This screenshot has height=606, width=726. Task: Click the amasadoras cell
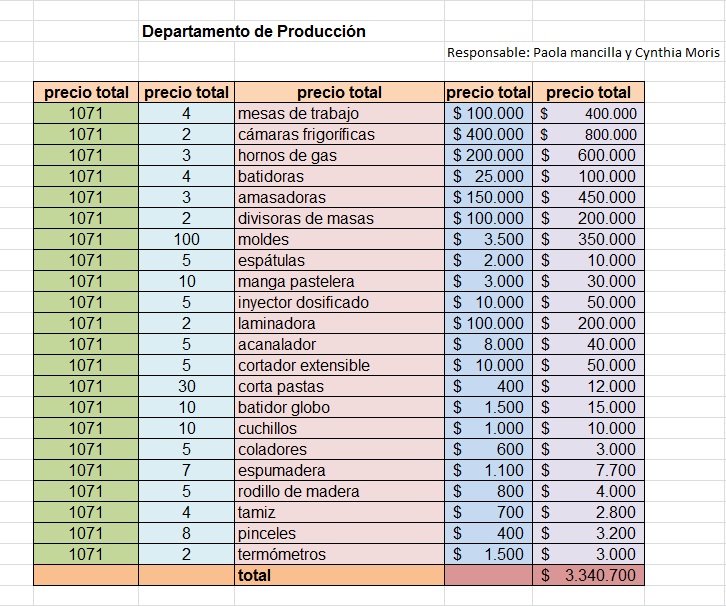[x=339, y=197]
